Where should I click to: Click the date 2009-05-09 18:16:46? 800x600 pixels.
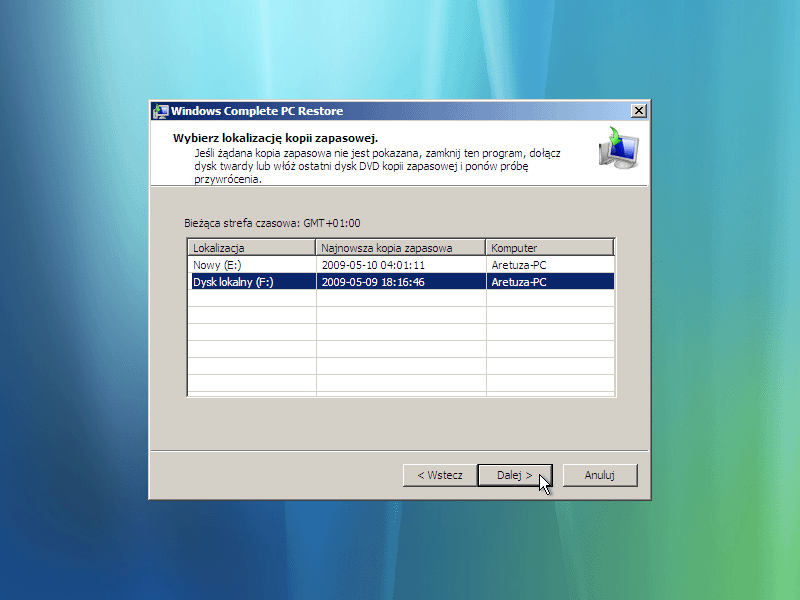tap(373, 282)
